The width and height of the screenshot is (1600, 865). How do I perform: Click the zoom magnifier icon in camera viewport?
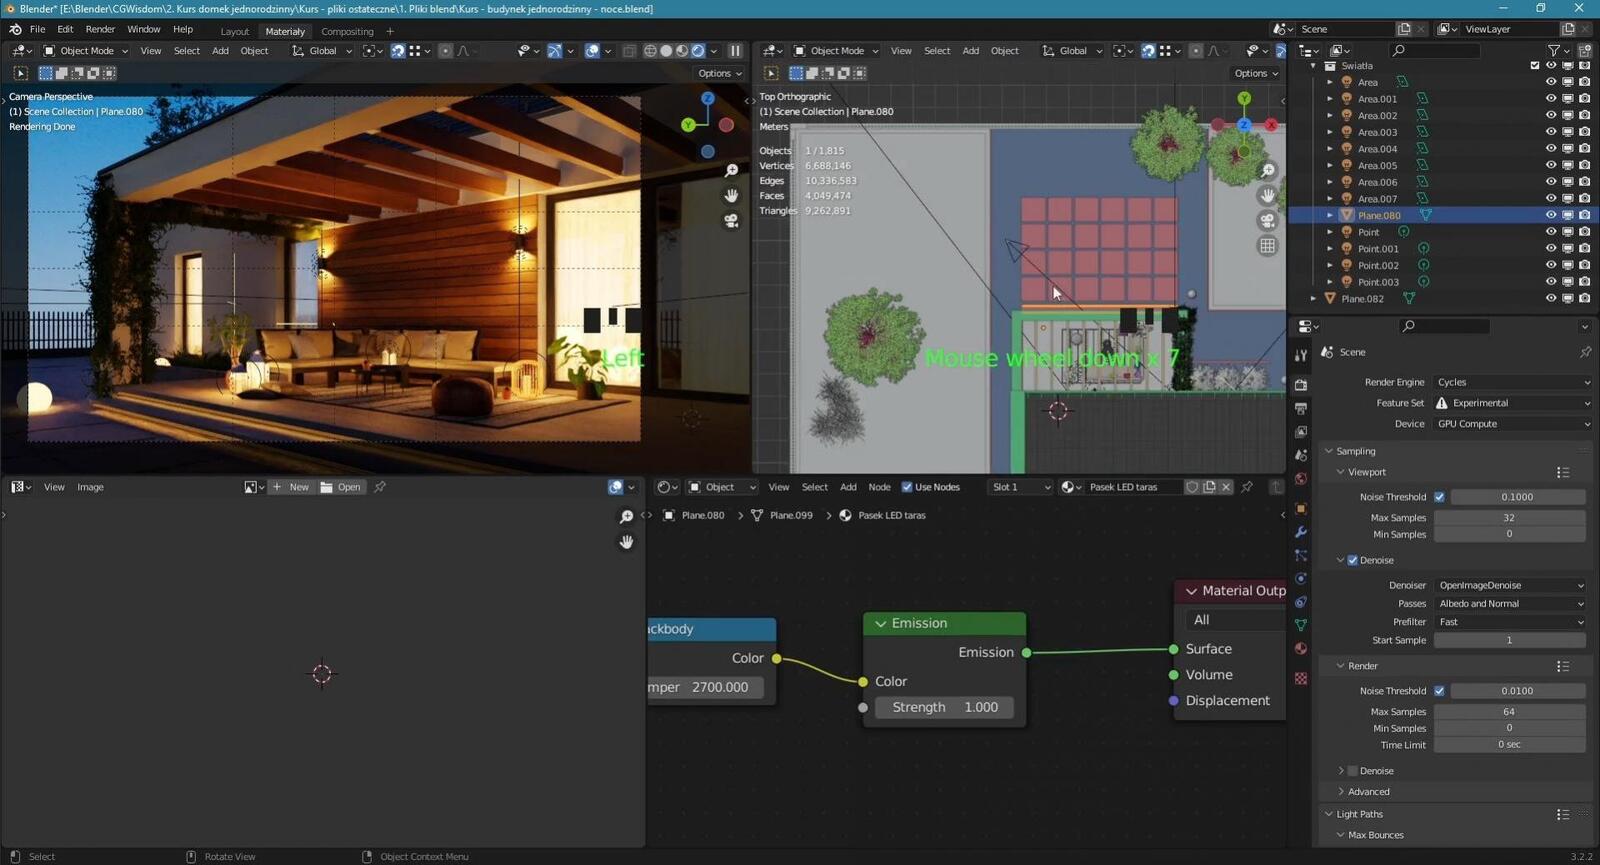point(731,171)
